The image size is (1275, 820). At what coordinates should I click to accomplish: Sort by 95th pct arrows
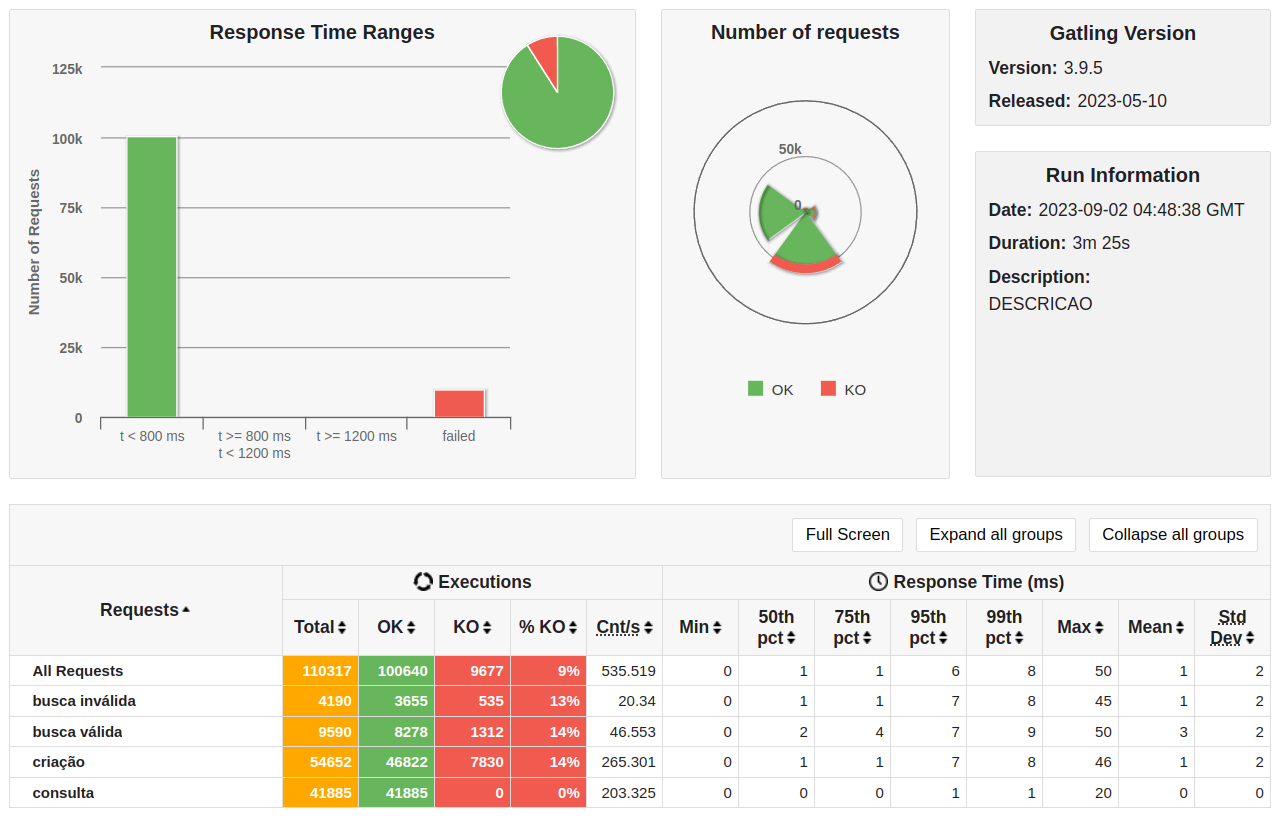943,638
